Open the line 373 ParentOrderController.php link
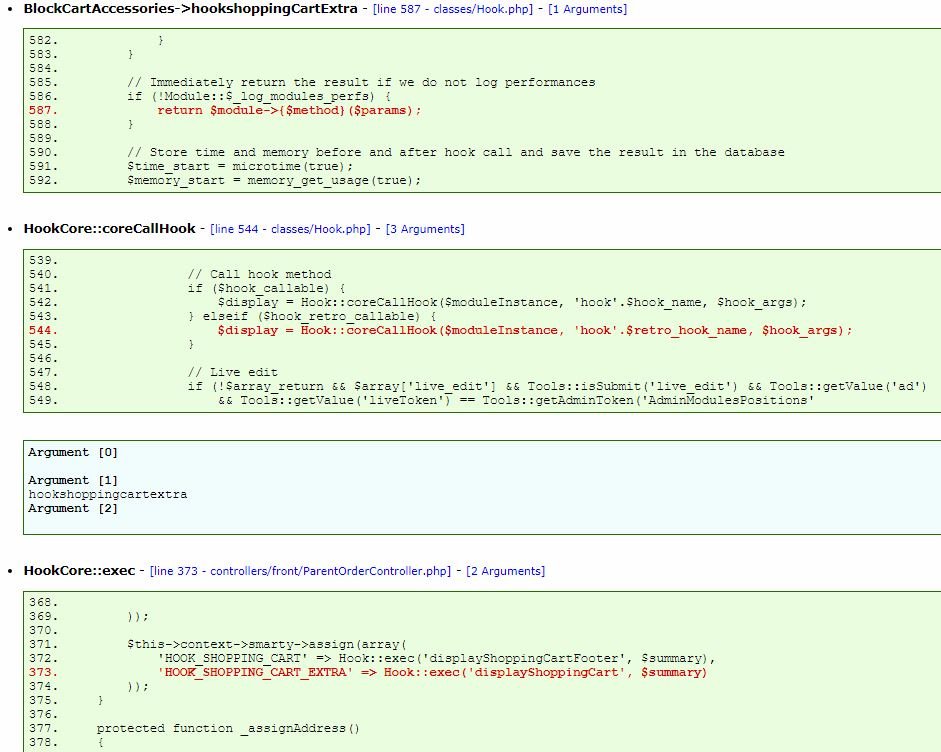Screen dimensions: 941x752 [x=300, y=571]
